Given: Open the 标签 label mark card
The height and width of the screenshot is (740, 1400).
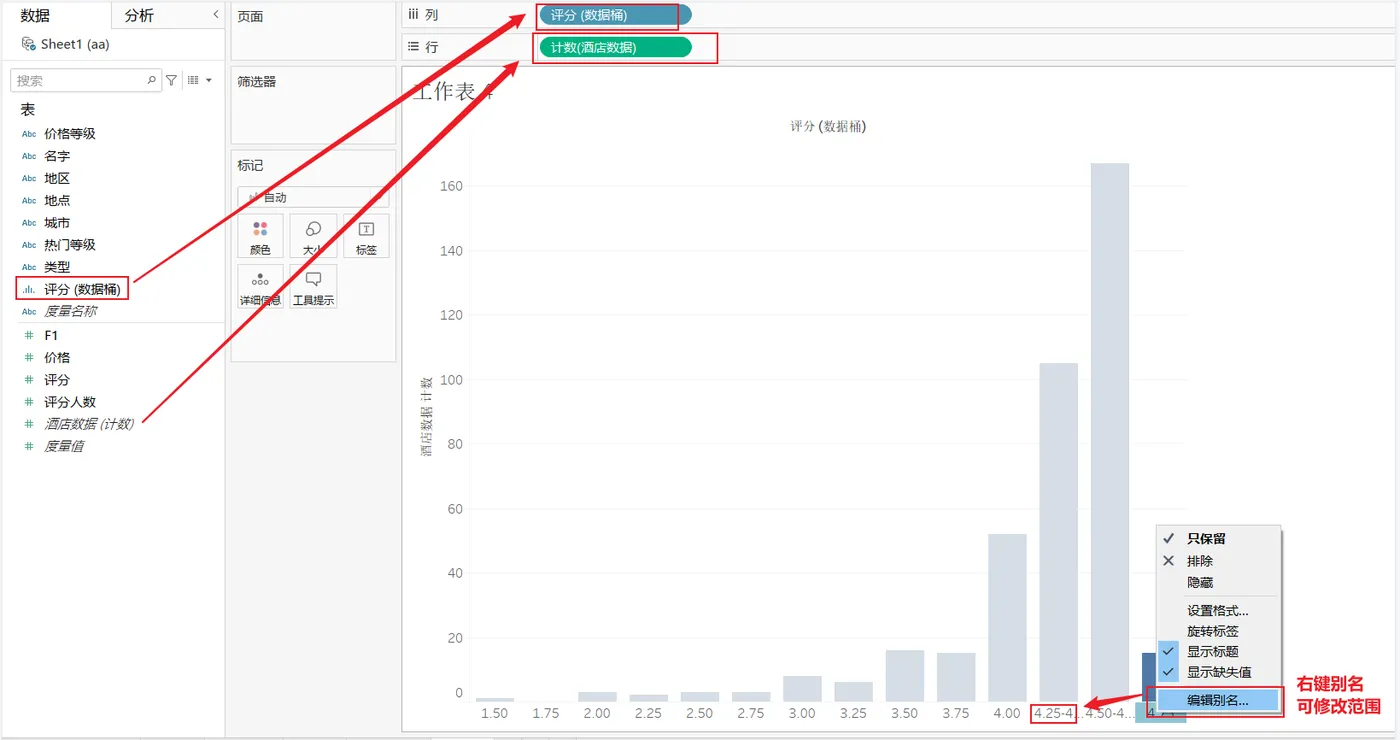Looking at the screenshot, I should 366,236.
